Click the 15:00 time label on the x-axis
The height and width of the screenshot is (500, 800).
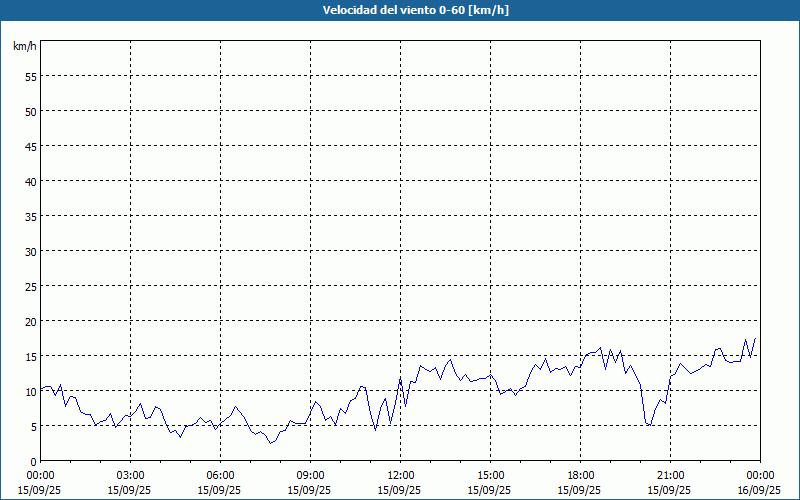click(490, 475)
